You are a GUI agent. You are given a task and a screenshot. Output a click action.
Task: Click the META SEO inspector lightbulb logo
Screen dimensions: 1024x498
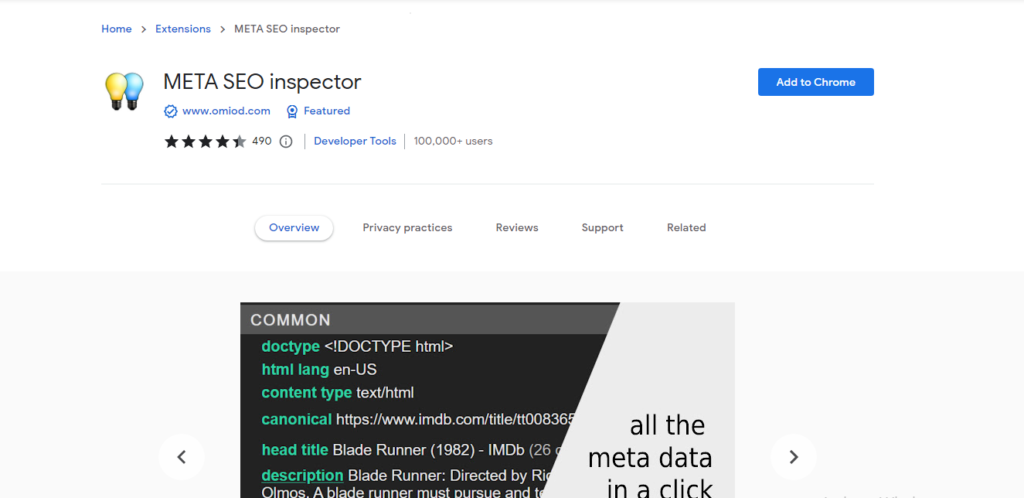pos(124,91)
